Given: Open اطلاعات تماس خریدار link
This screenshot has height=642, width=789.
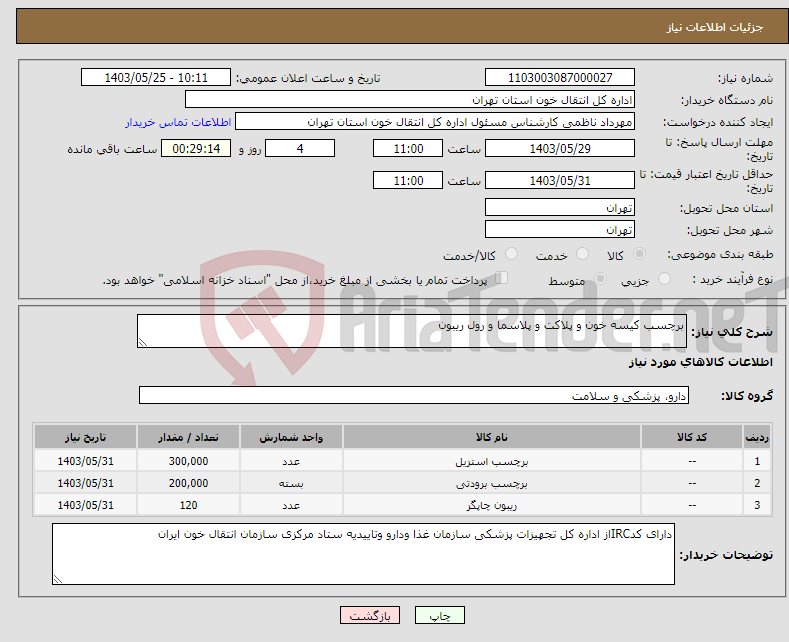Looking at the screenshot, I should (178, 122).
